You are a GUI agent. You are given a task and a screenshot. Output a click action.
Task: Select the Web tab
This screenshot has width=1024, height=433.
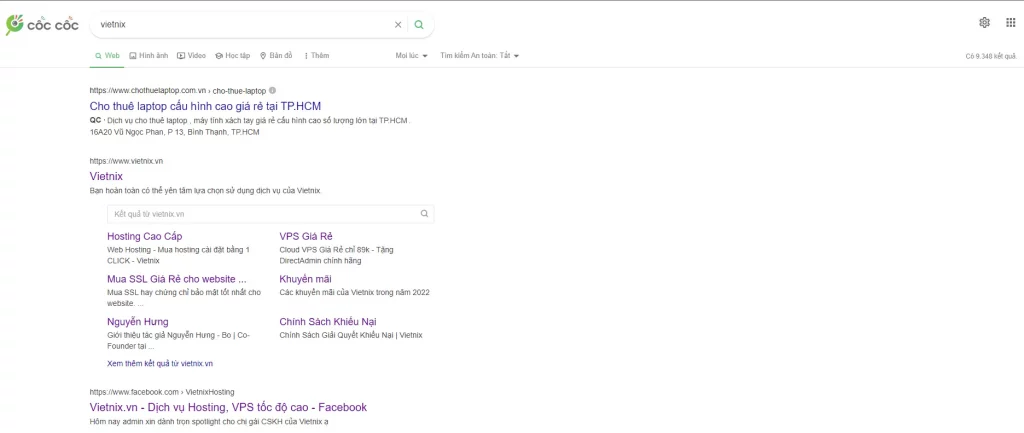point(107,56)
